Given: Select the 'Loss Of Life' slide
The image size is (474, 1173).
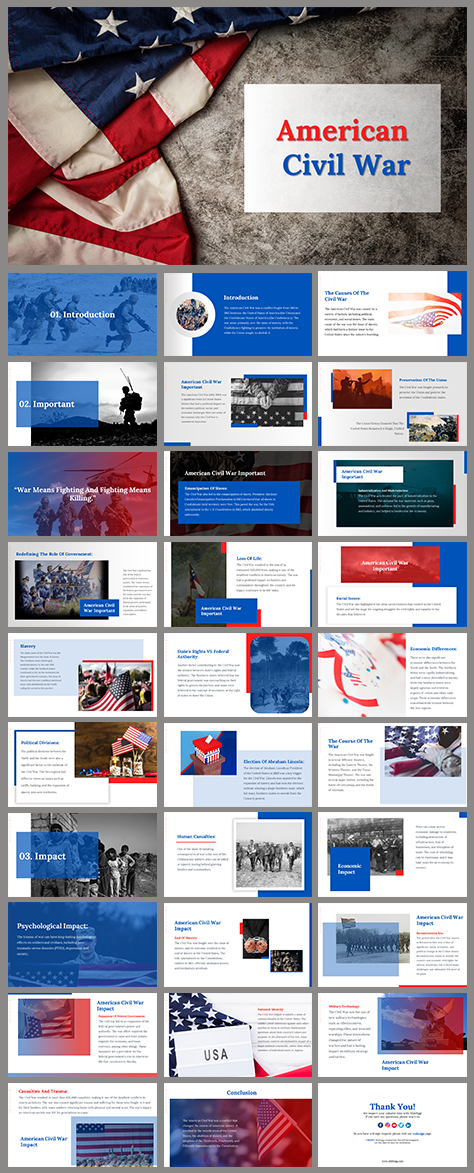Looking at the screenshot, I should (x=238, y=584).
